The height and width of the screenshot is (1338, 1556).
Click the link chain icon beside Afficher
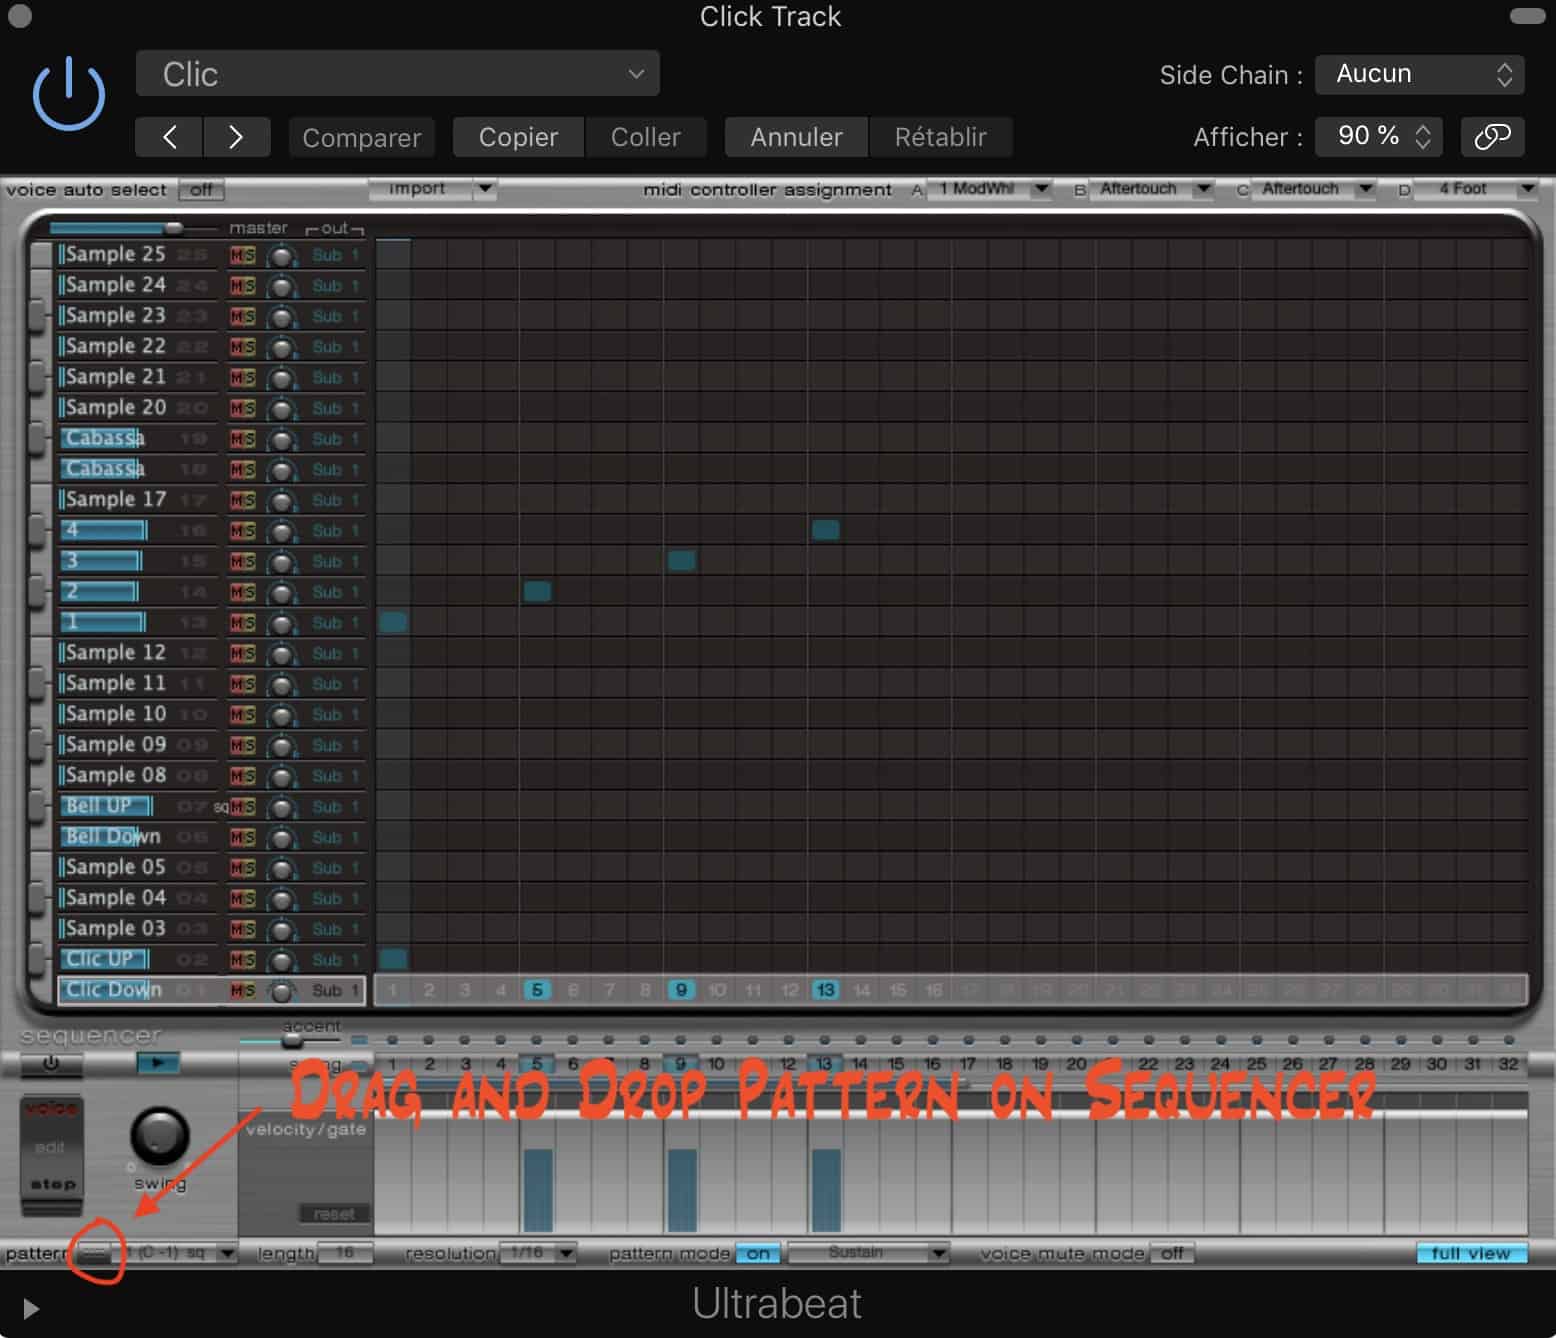(x=1492, y=137)
